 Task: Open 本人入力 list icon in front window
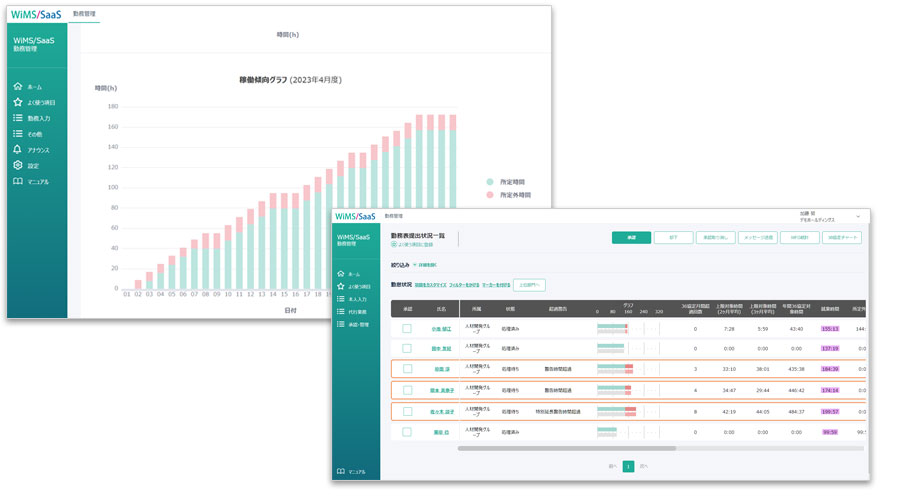pyautogui.click(x=341, y=299)
